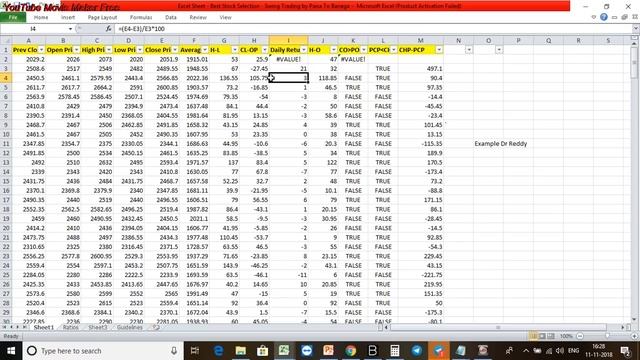Open the Average filter dropdown
Image resolution: width=640 pixels, height=360 pixels.
(205, 50)
